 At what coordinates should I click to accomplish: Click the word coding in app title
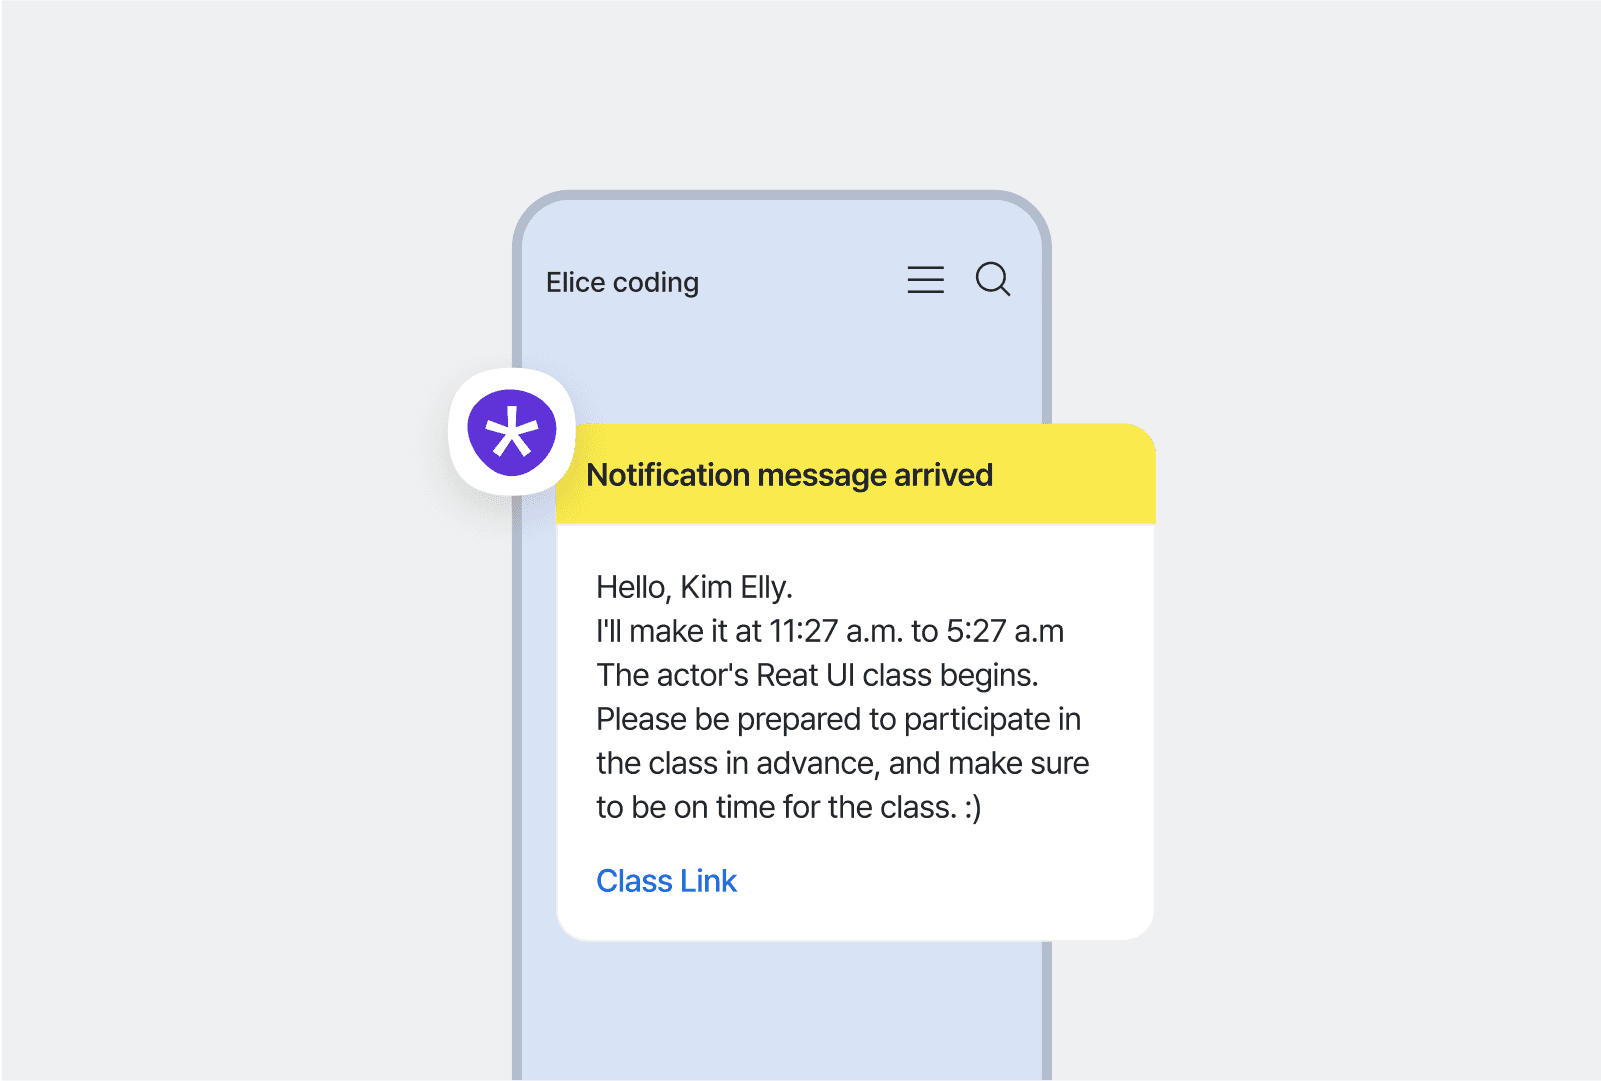pos(656,283)
